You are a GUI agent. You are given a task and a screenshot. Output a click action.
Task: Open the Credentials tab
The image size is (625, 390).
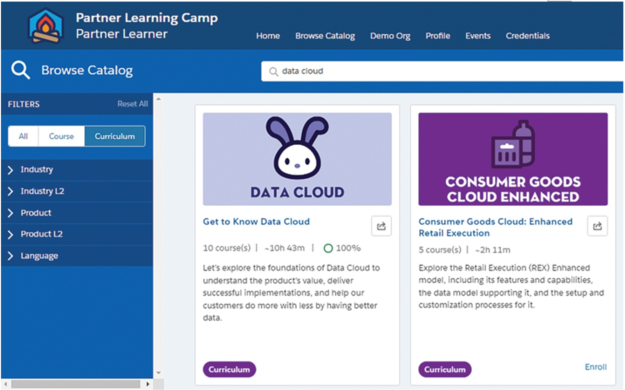pos(528,36)
